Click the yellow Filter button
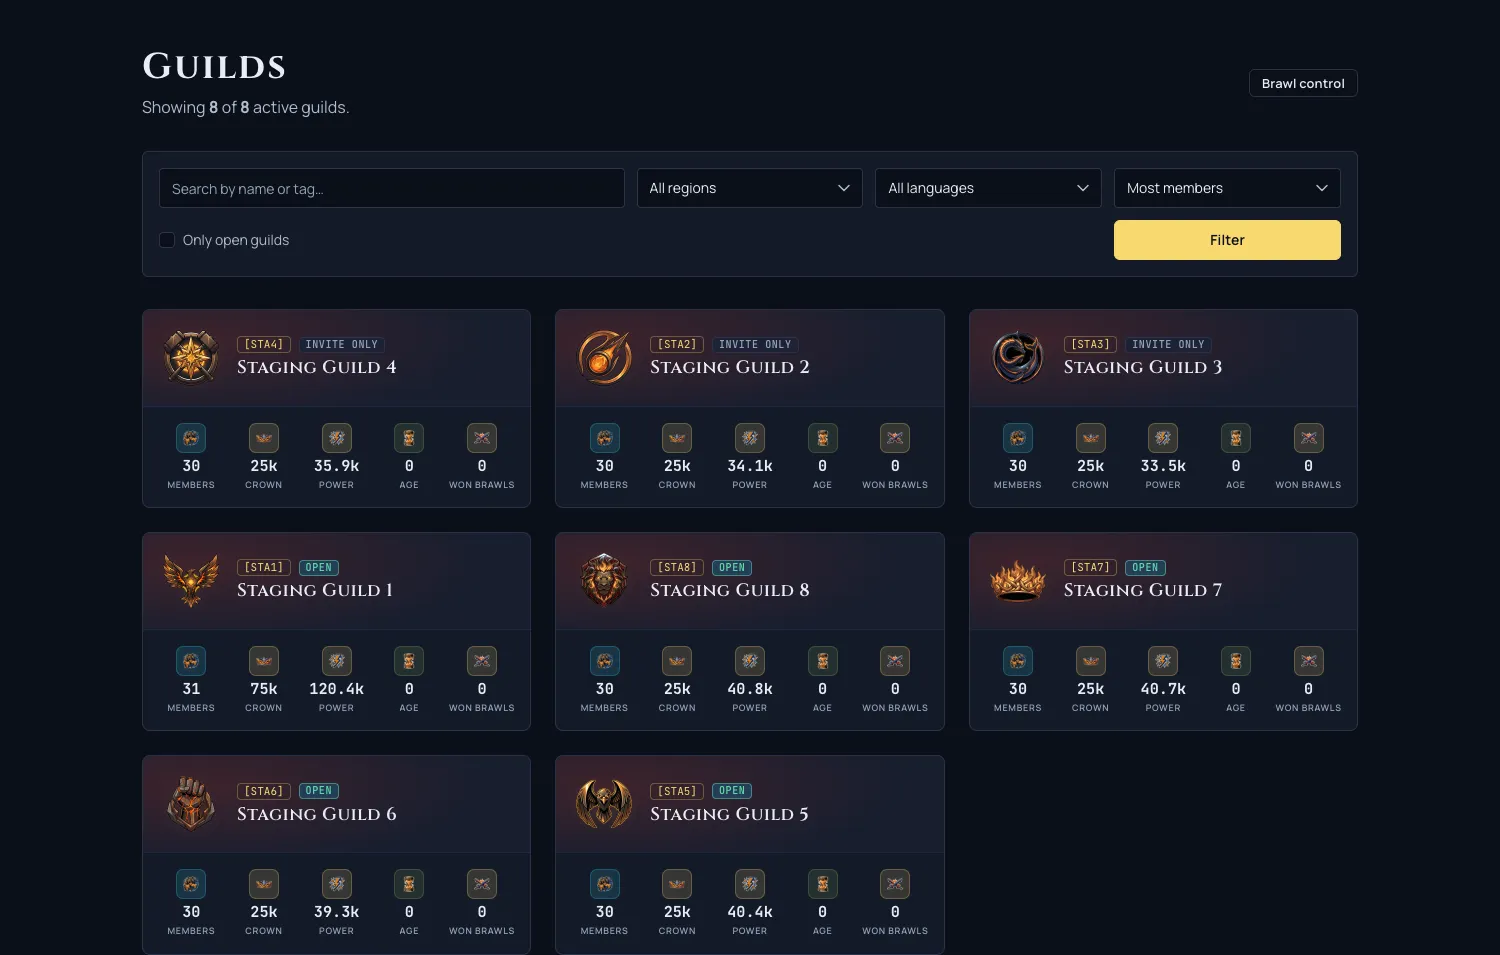Screen dimensions: 1500x955 pyautogui.click(x=1227, y=240)
